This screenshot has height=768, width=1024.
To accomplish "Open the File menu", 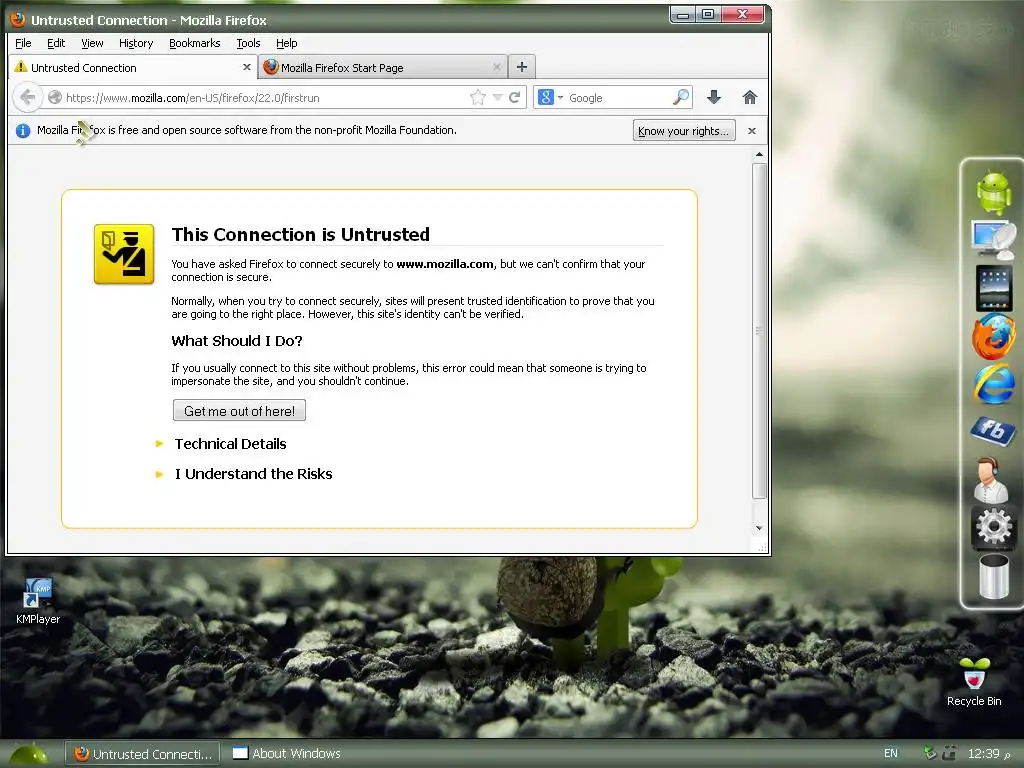I will click(23, 43).
